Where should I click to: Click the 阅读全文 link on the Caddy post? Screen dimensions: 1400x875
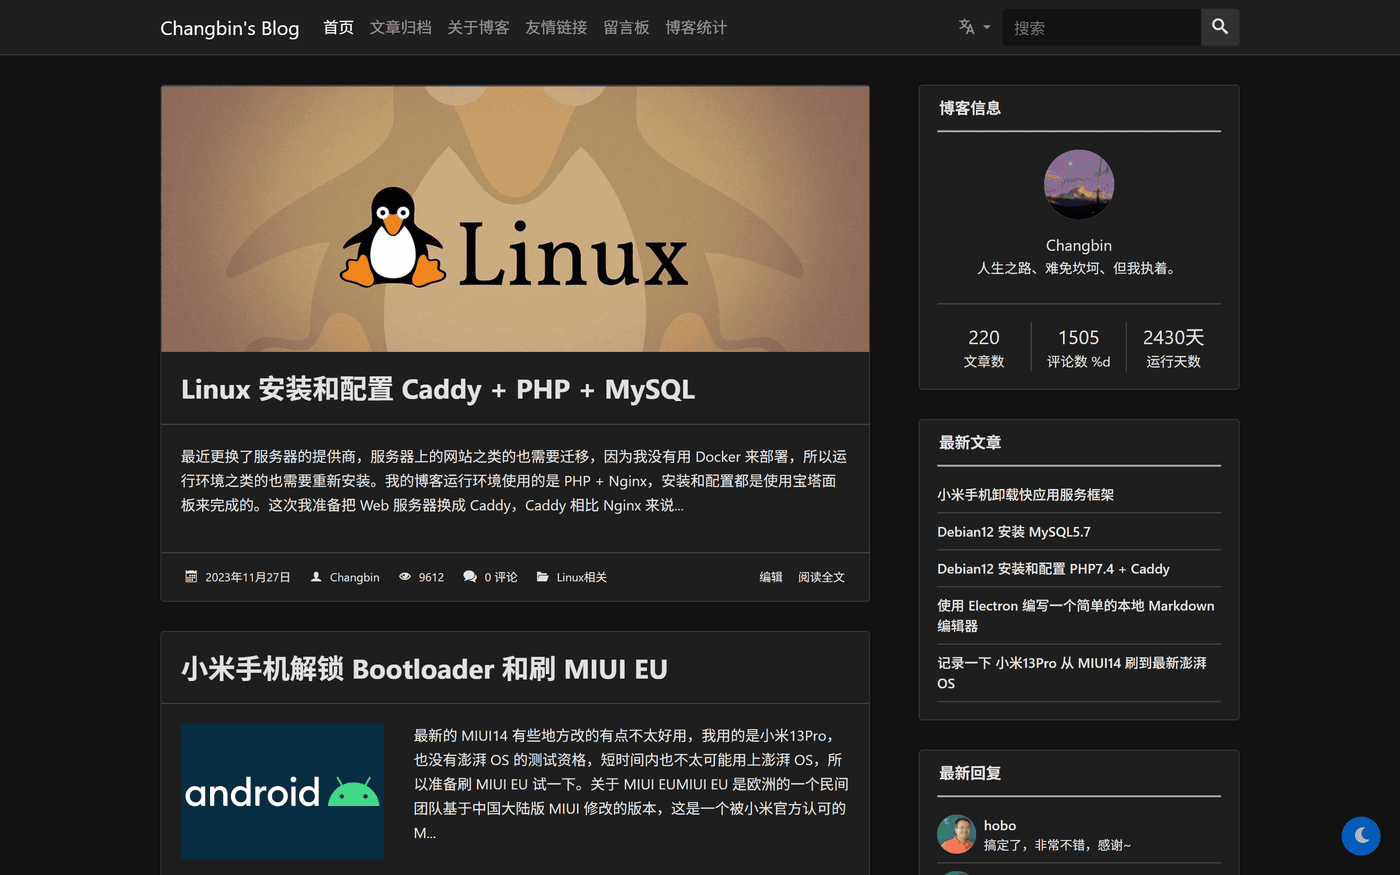pyautogui.click(x=821, y=576)
